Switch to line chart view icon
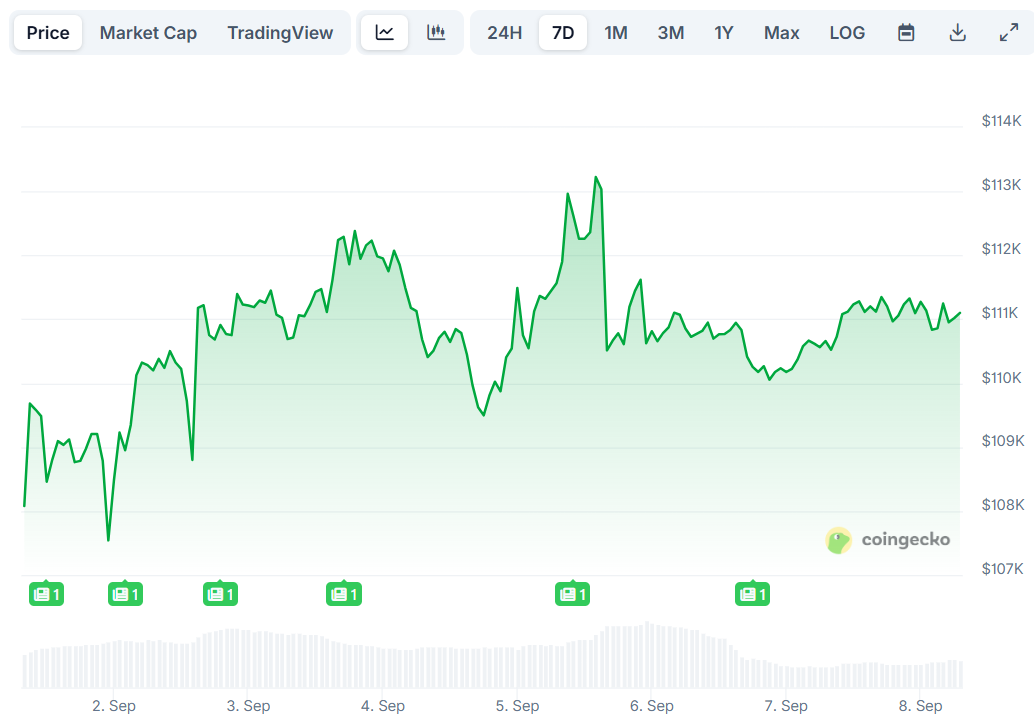This screenshot has width=1034, height=719. point(384,32)
